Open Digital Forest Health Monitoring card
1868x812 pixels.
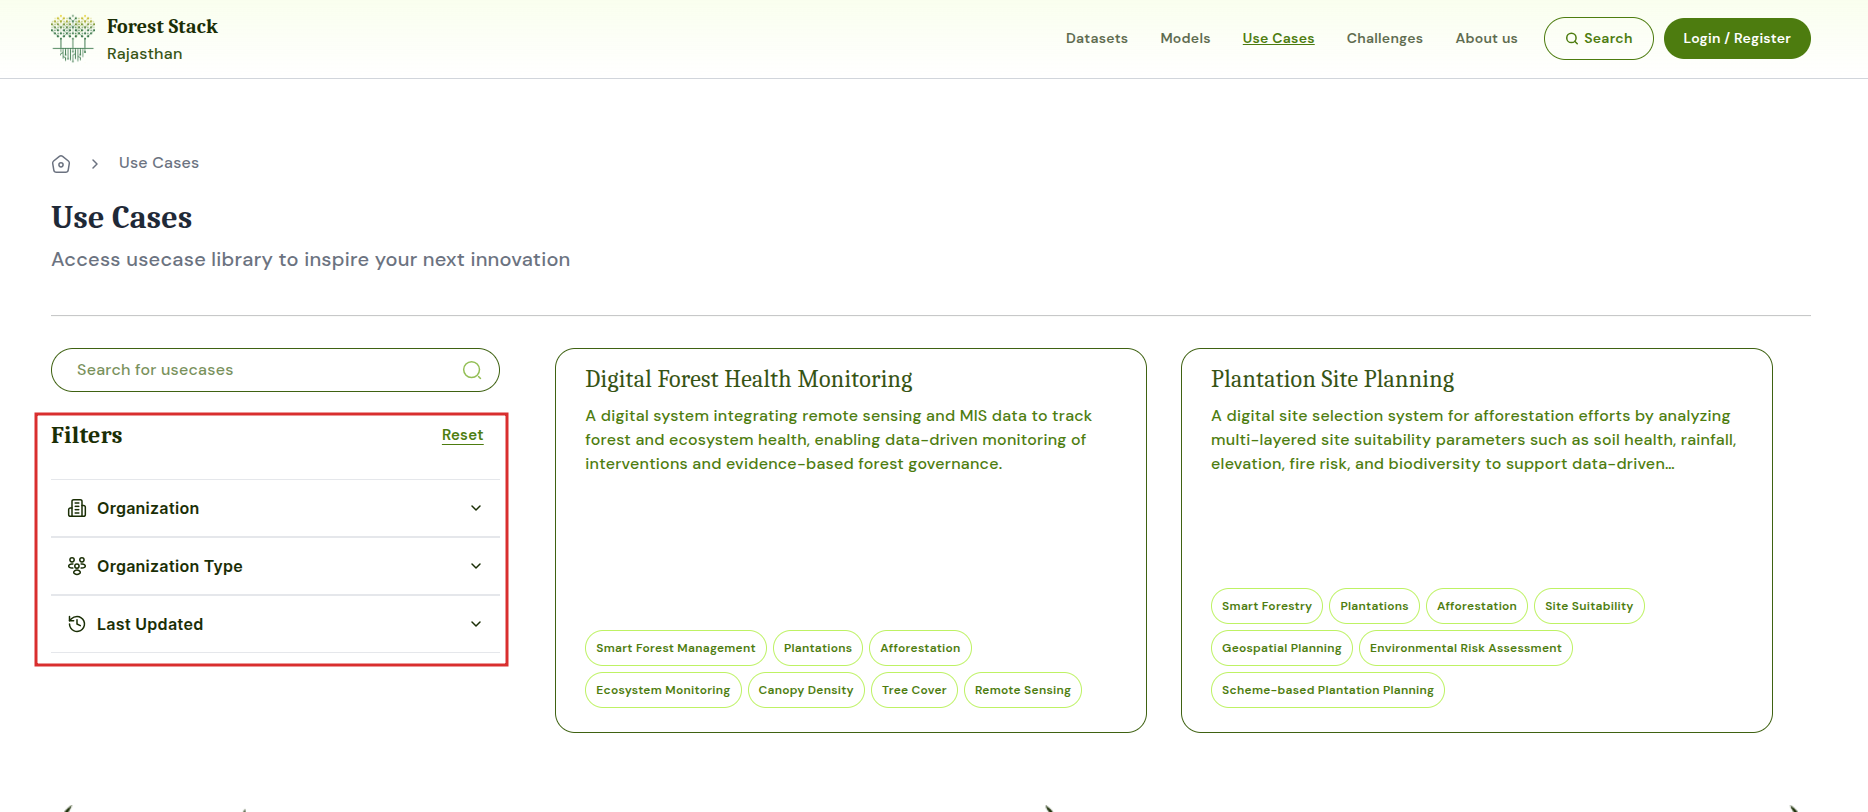point(749,380)
